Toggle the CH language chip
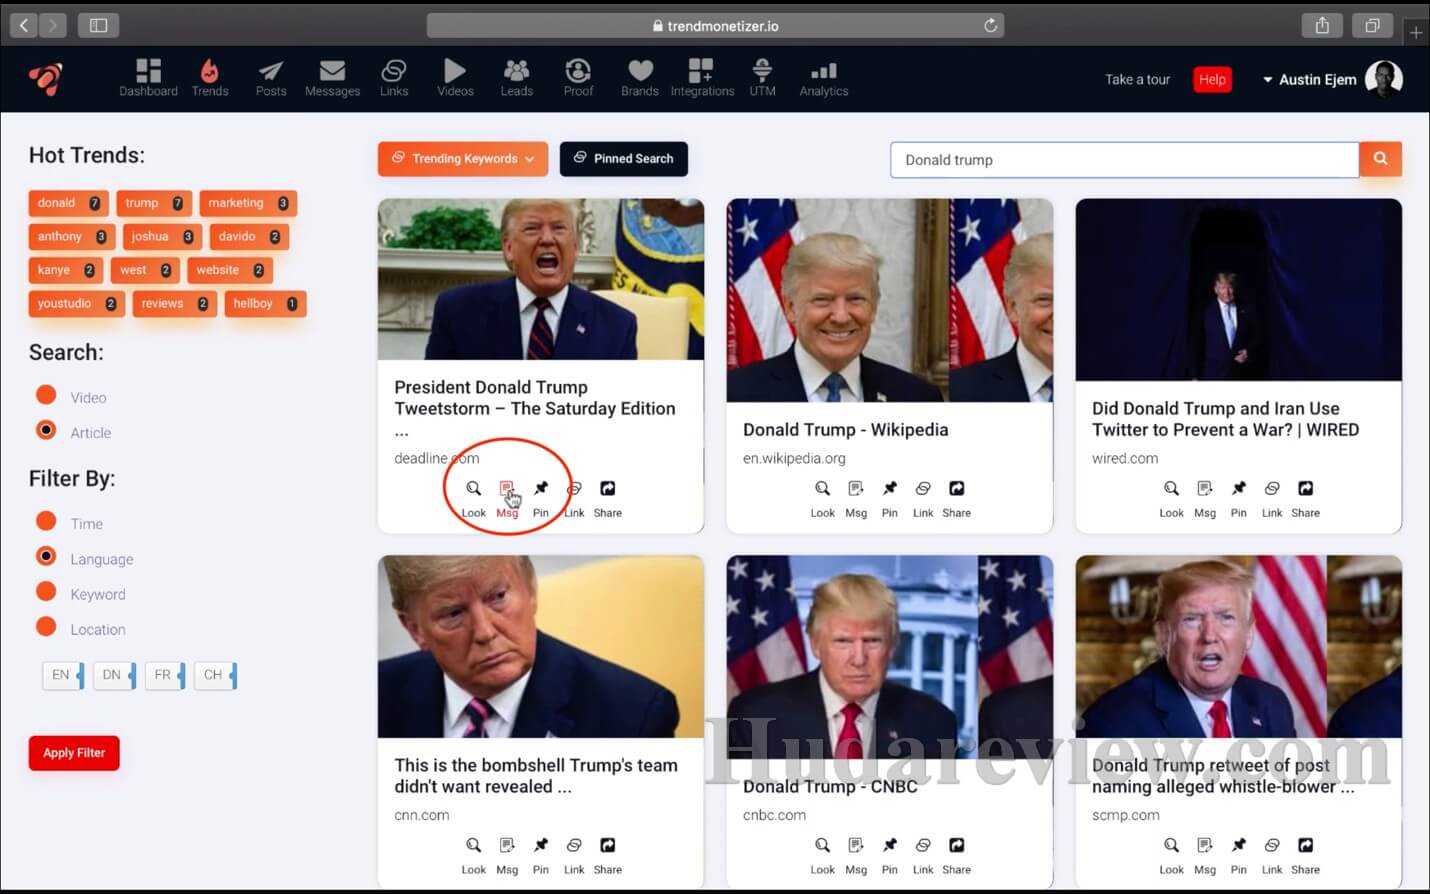 click(x=216, y=675)
